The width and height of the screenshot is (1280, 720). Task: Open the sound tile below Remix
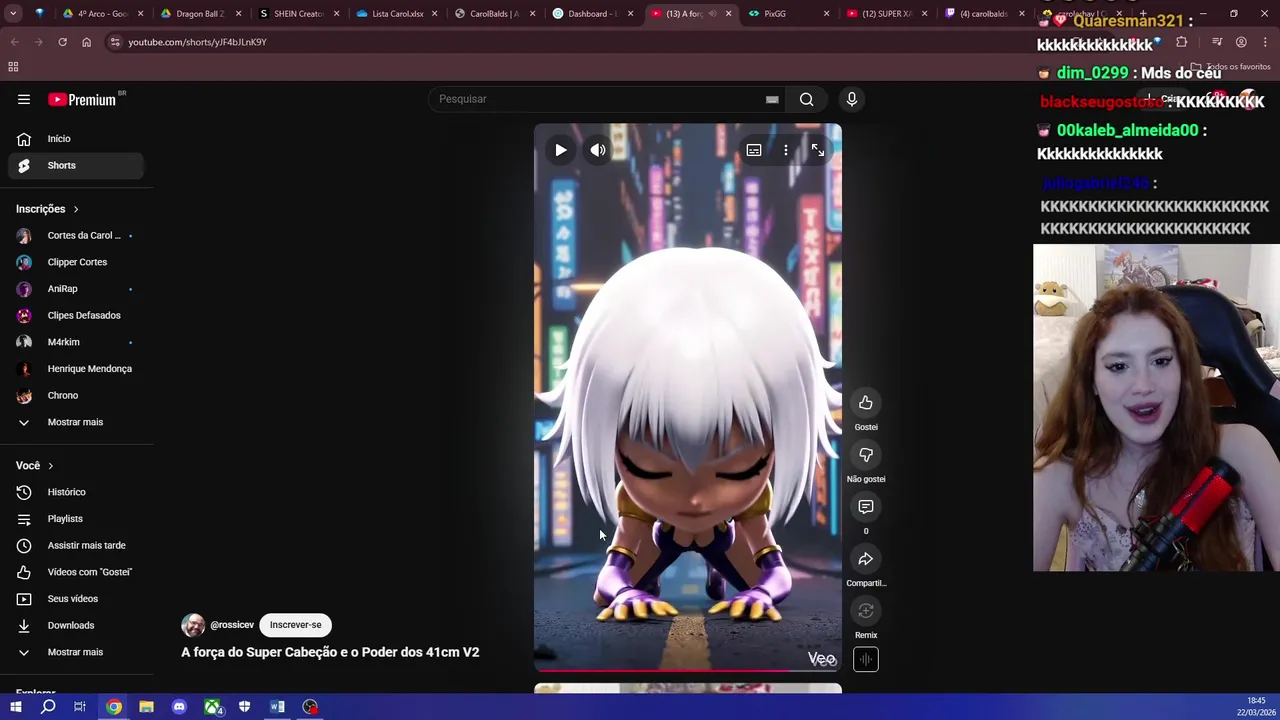pyautogui.click(x=866, y=659)
